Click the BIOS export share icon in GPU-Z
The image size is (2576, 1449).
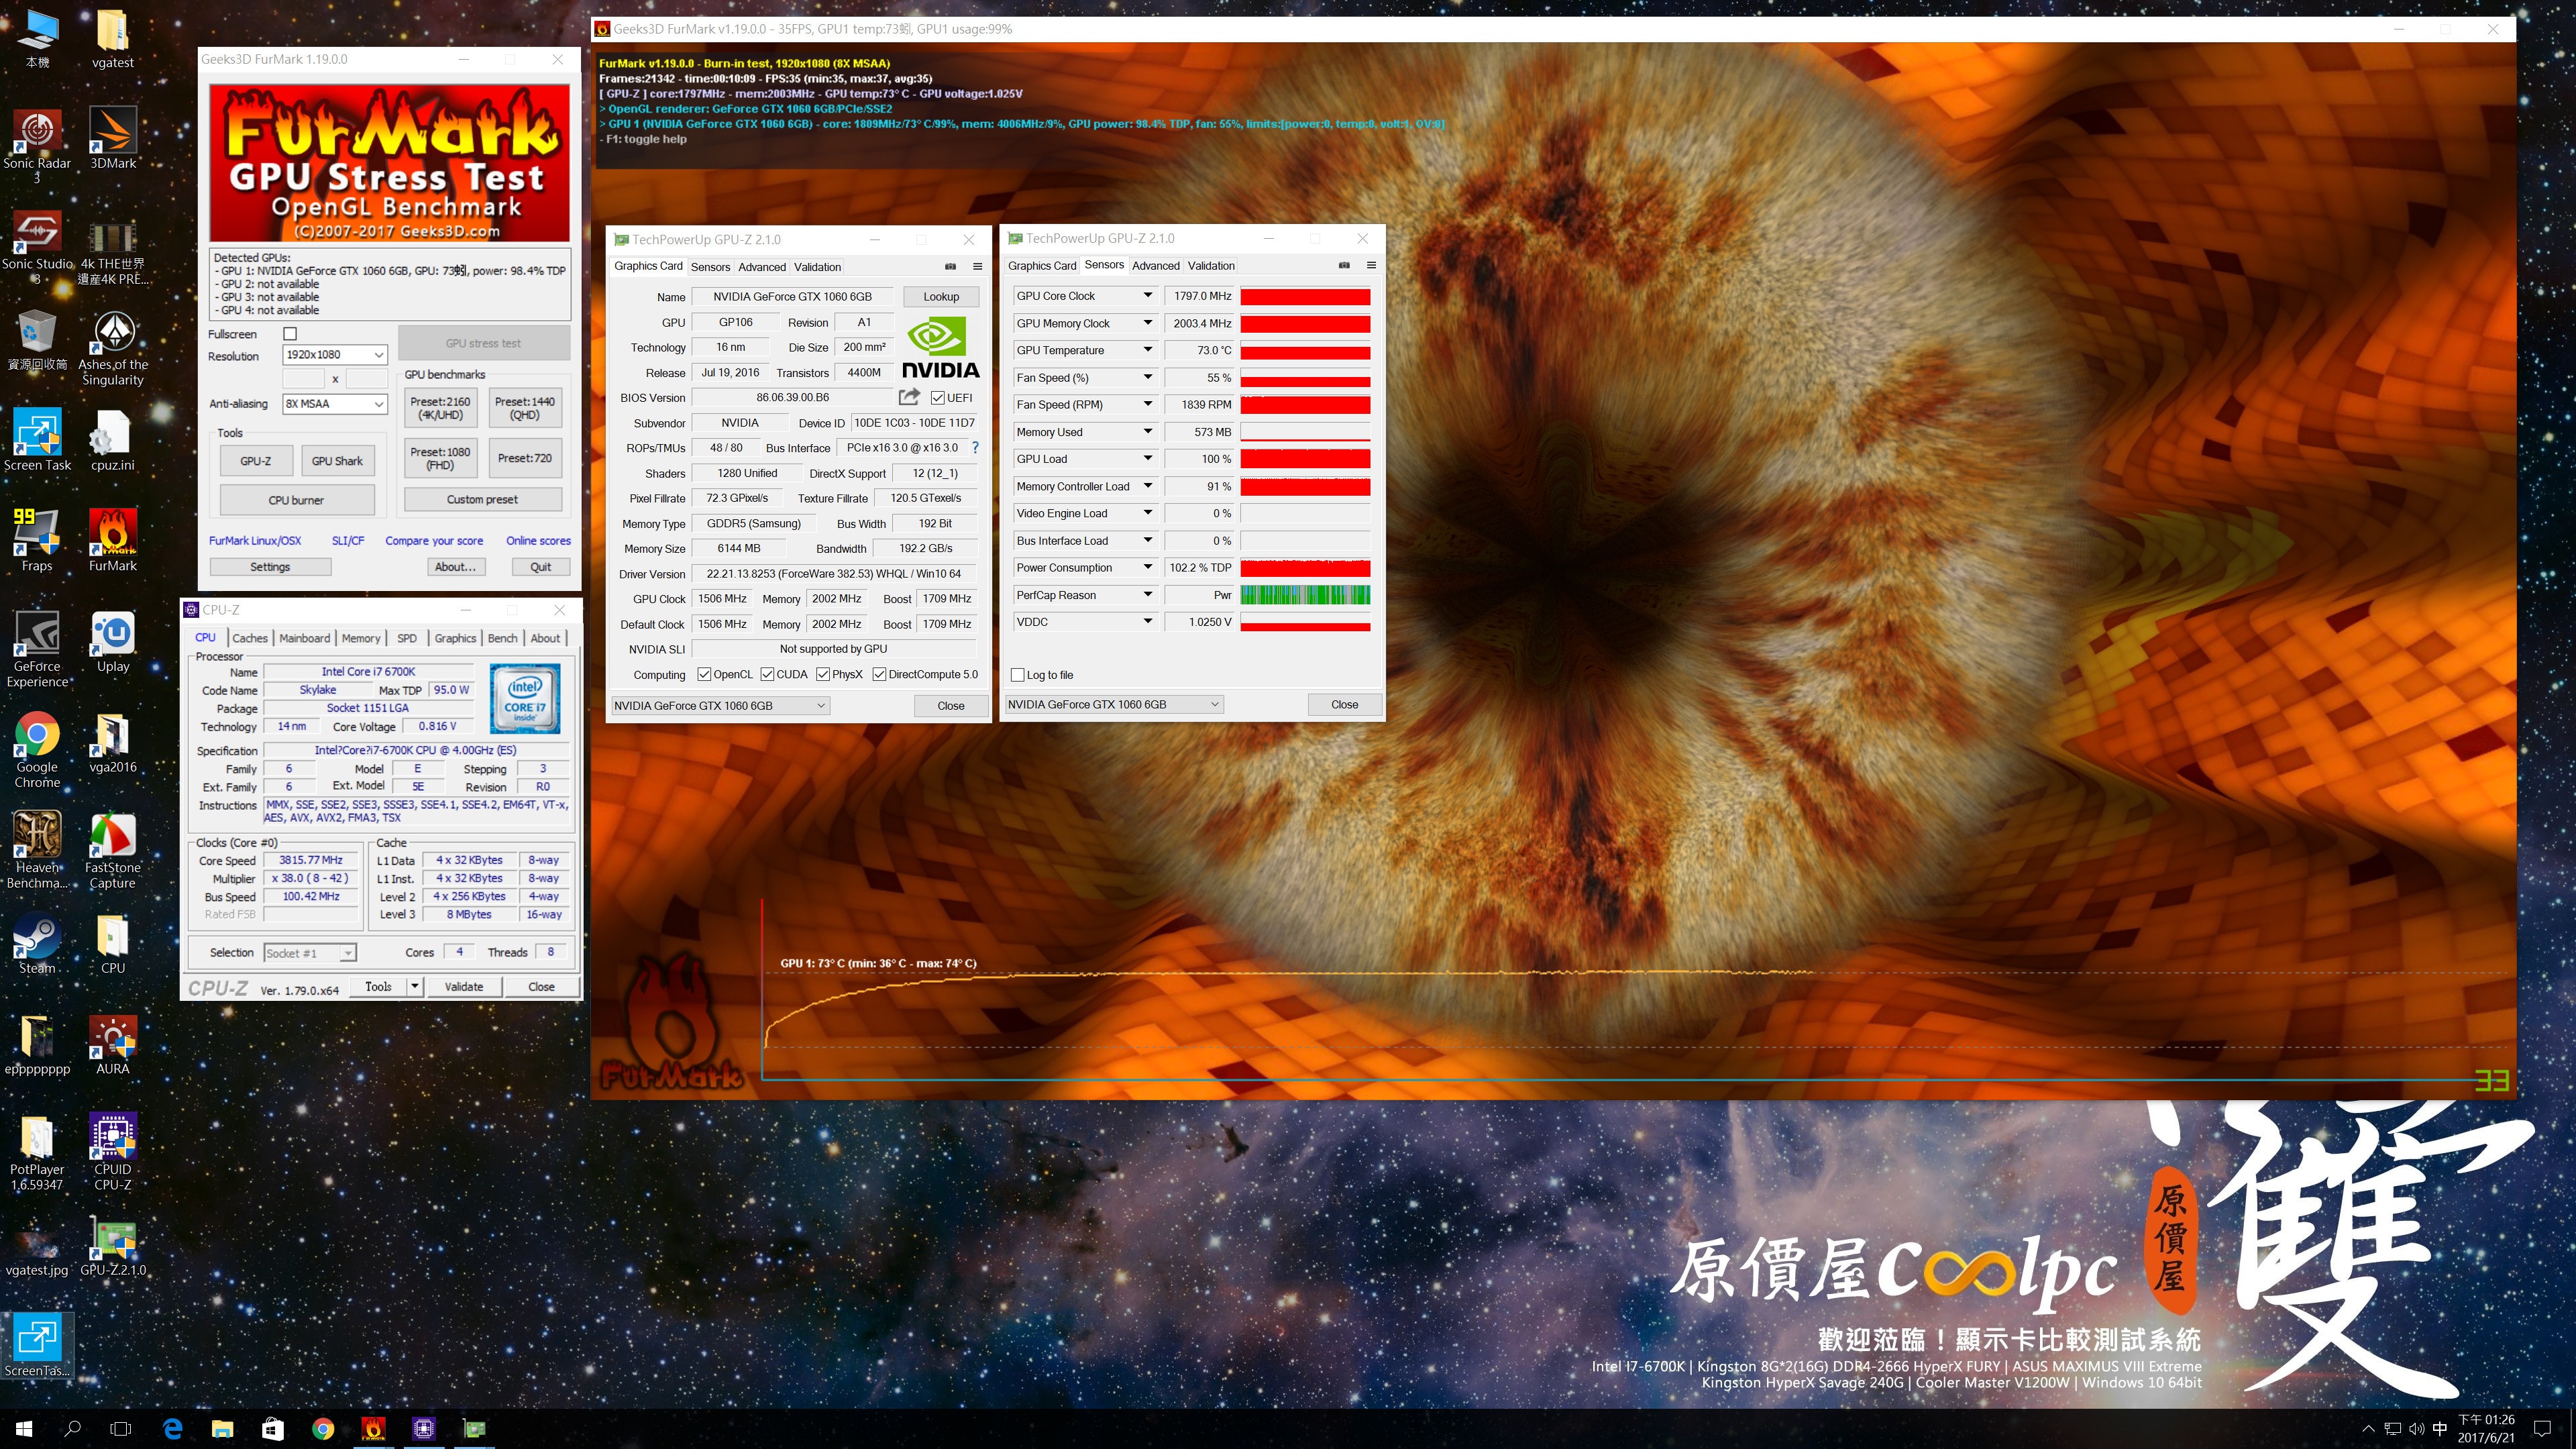pos(909,397)
